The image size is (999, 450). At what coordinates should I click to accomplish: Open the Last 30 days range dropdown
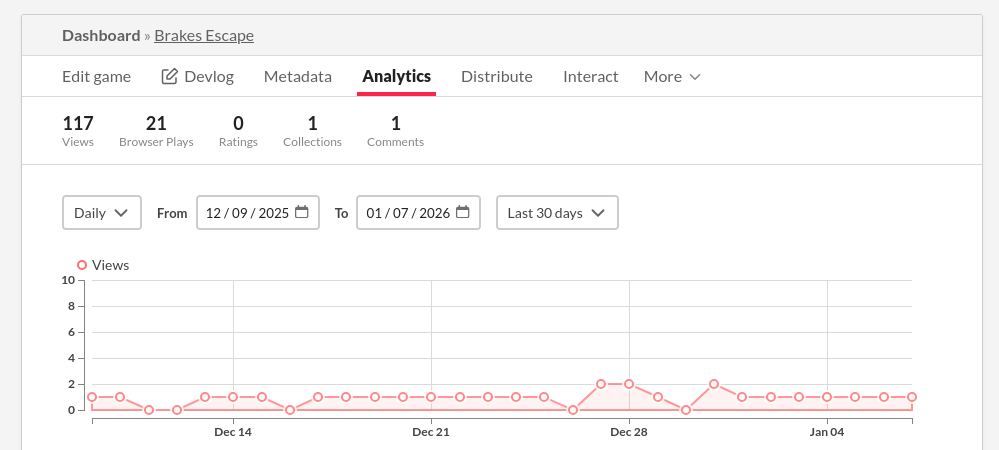click(x=557, y=213)
